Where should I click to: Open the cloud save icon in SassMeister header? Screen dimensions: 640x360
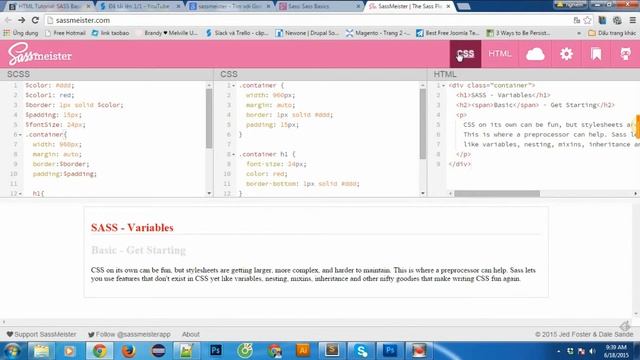(x=535, y=54)
